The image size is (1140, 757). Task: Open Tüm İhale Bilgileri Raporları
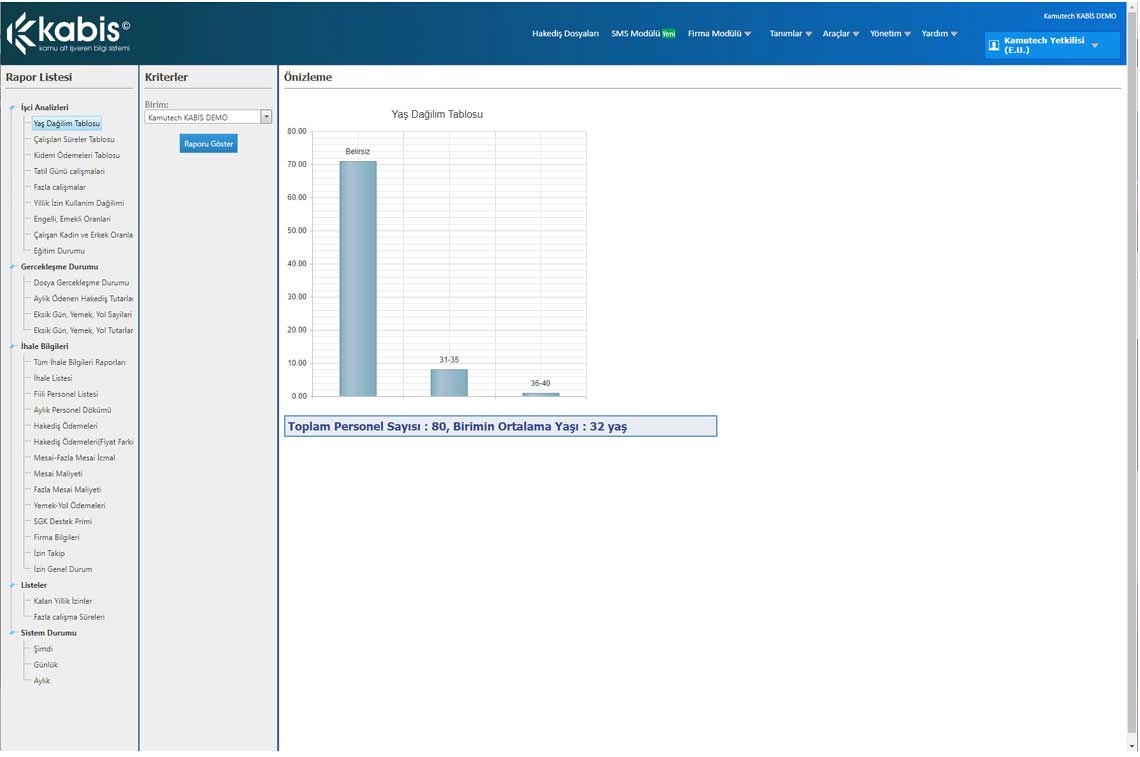tap(79, 363)
